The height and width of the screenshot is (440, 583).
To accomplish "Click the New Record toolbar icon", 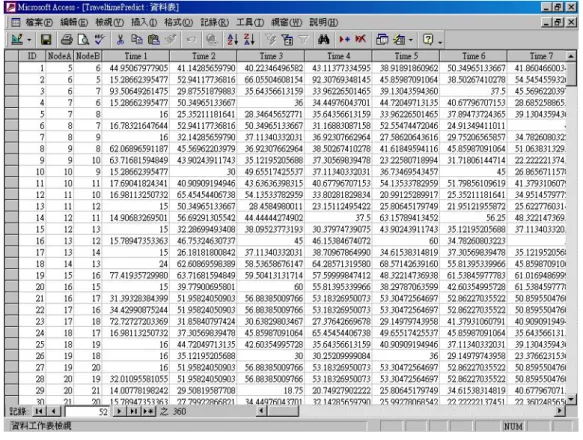I will tap(344, 39).
